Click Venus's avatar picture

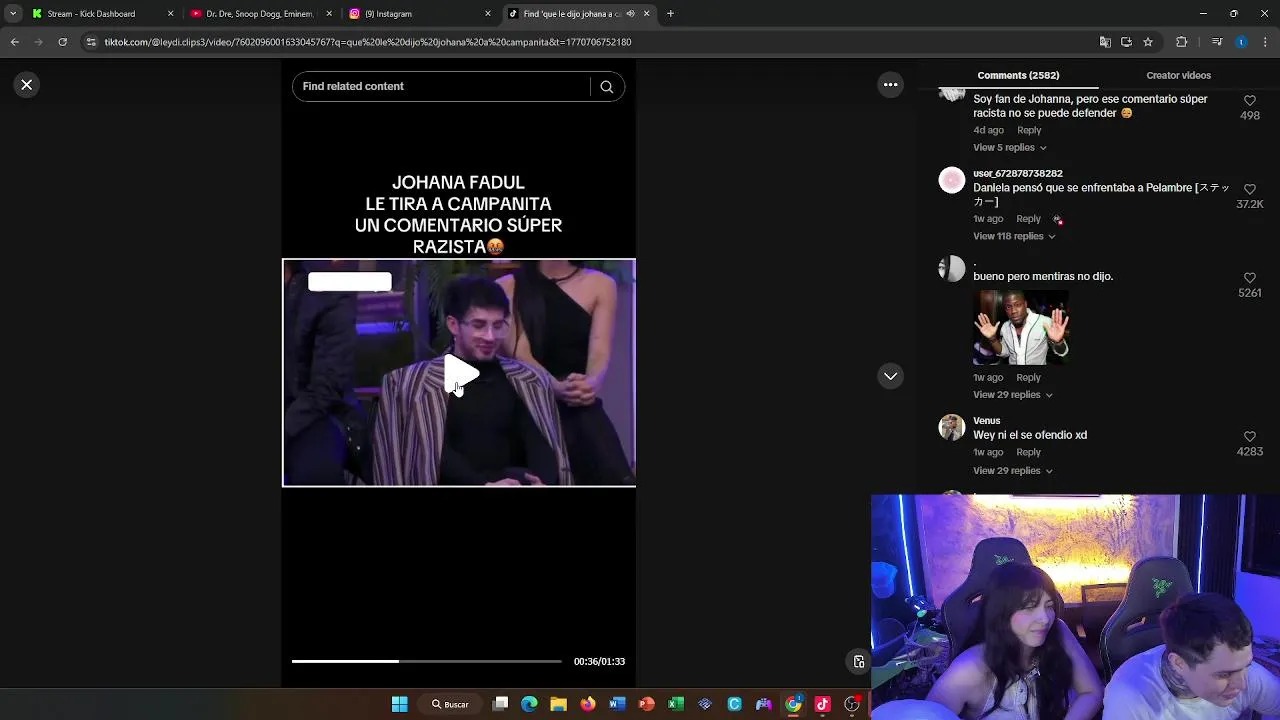952,428
